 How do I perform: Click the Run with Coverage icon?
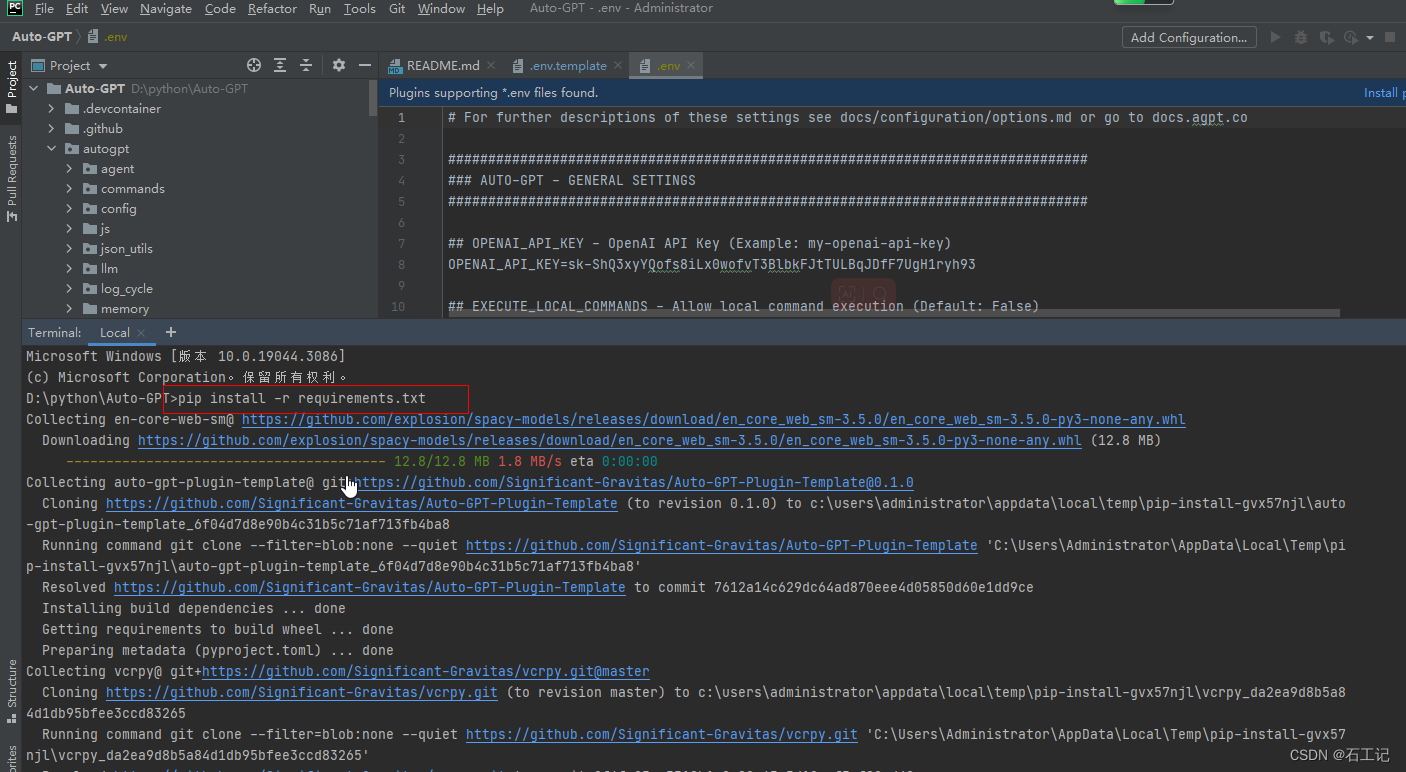[x=1326, y=37]
